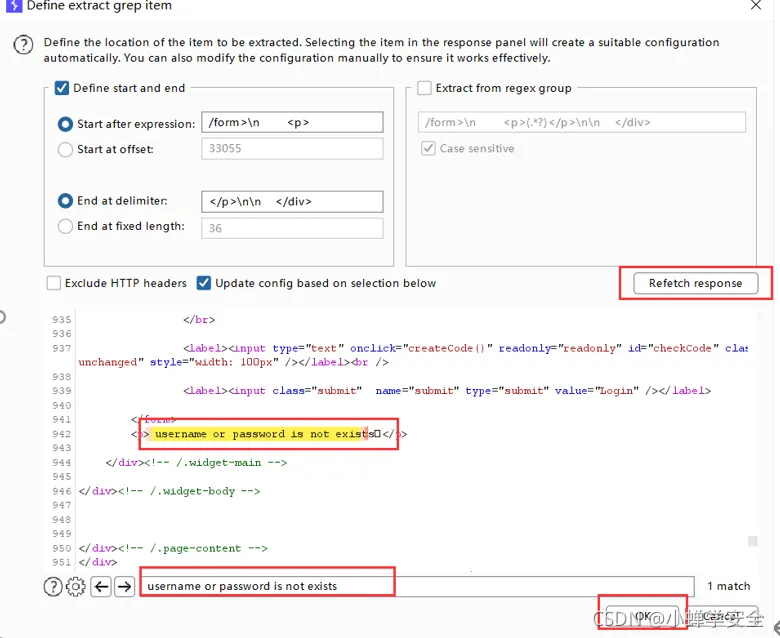Click highlighted text username or password is not exists
The height and width of the screenshot is (638, 780).
263,434
